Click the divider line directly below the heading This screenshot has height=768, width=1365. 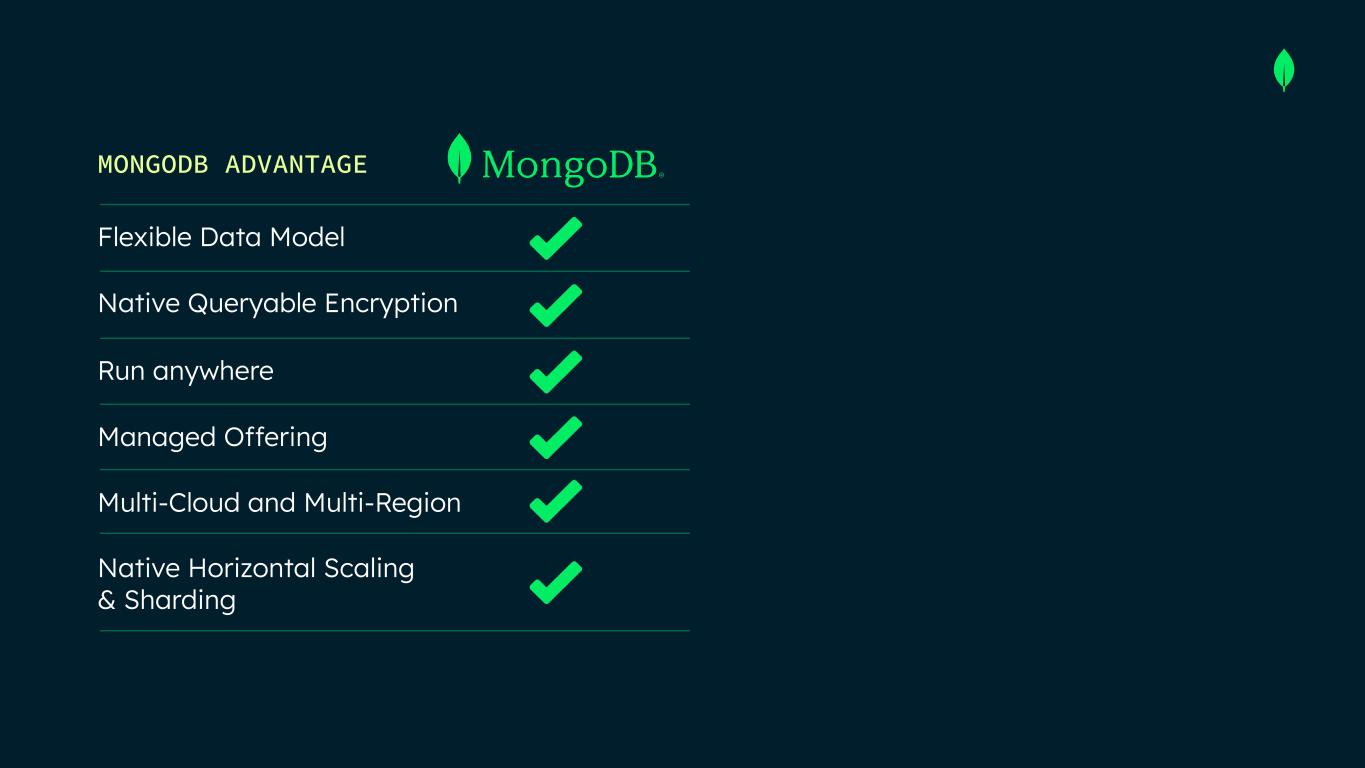point(394,204)
